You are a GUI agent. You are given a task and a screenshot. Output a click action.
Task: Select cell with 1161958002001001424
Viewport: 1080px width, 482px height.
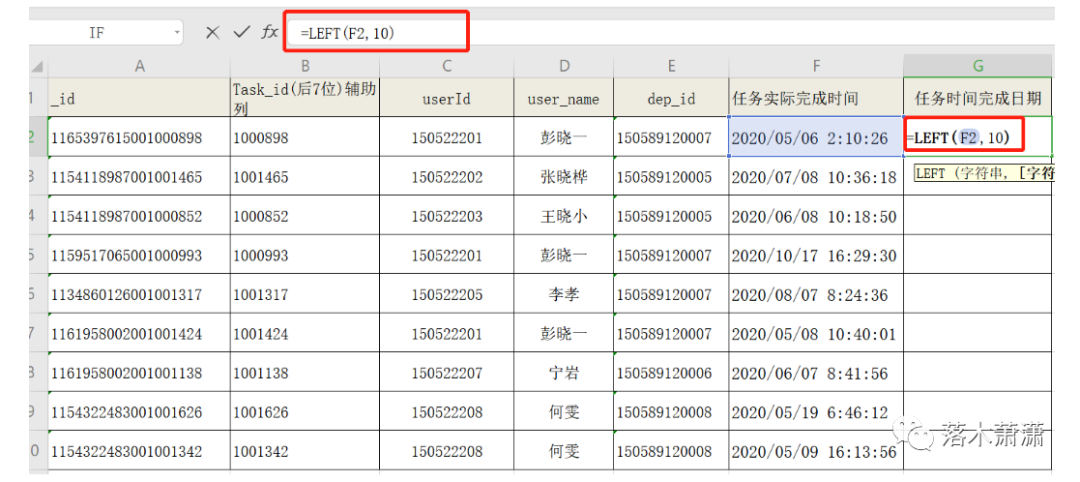139,334
